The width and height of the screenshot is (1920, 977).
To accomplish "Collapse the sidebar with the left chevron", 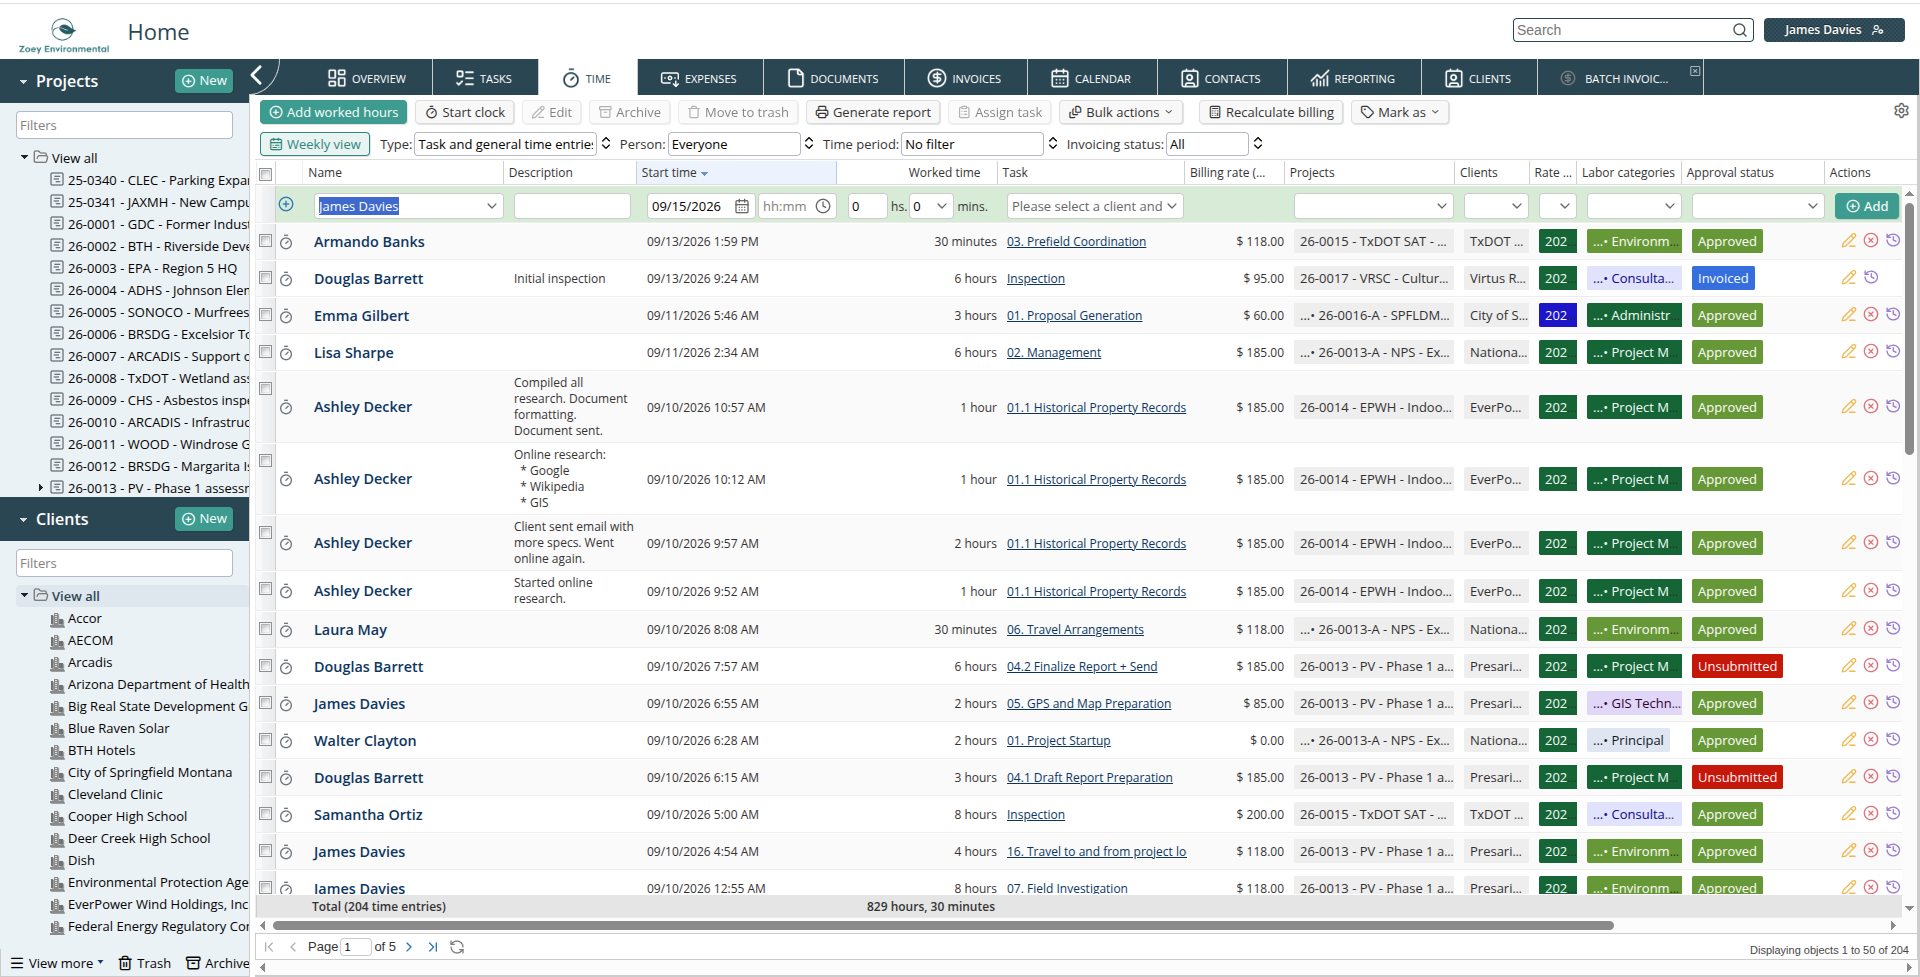I will [x=257, y=75].
